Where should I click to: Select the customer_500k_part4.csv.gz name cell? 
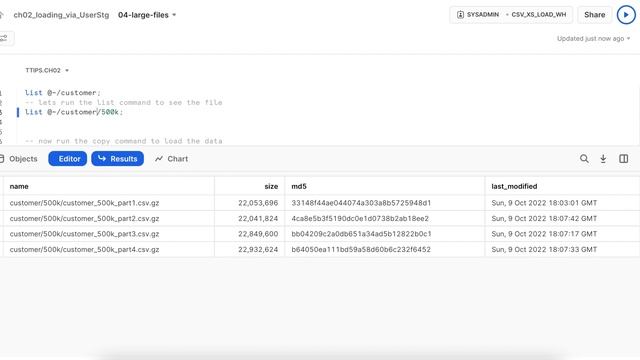[109, 249]
